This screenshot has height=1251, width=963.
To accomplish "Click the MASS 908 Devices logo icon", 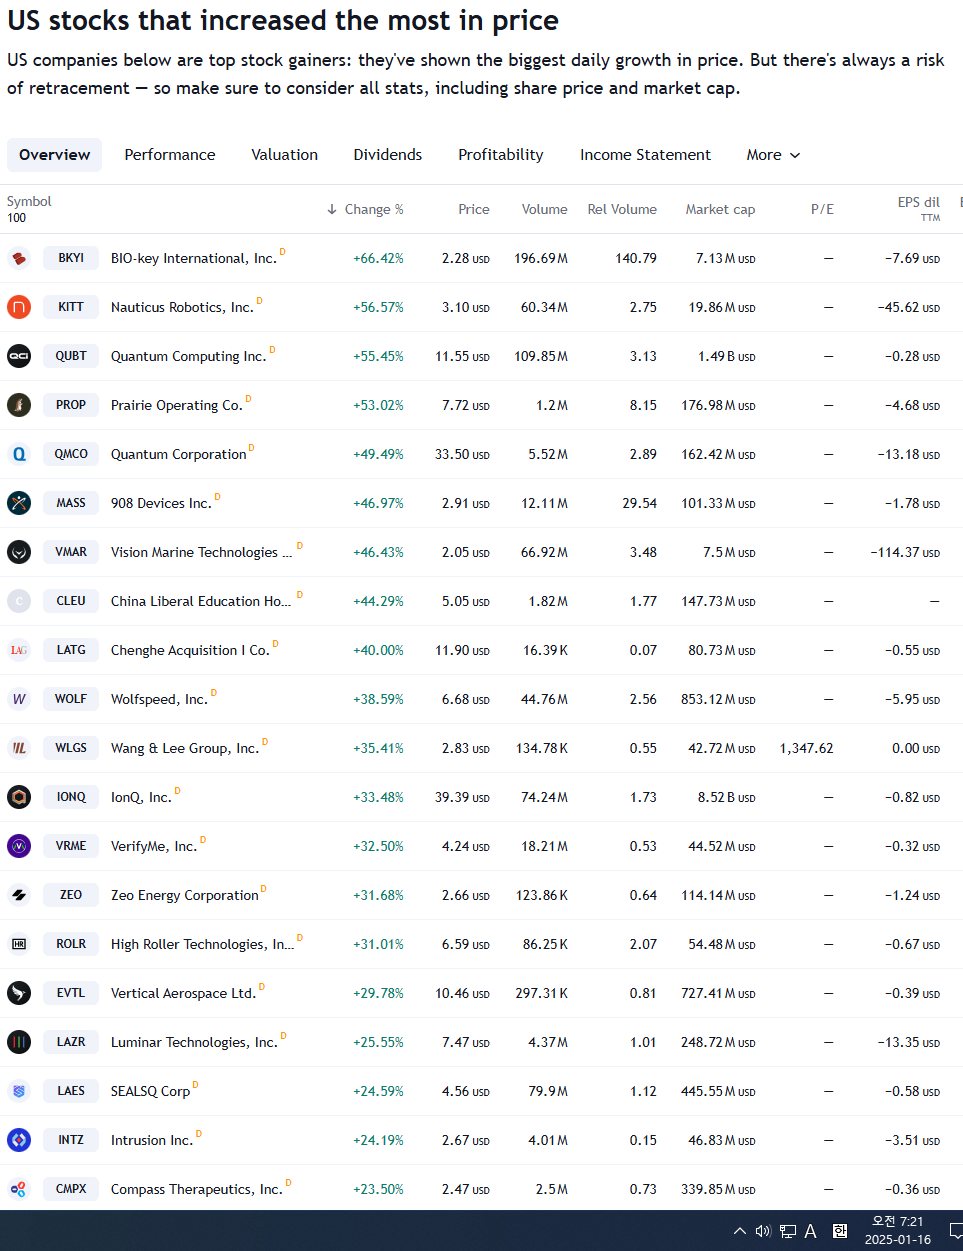I will 19,503.
